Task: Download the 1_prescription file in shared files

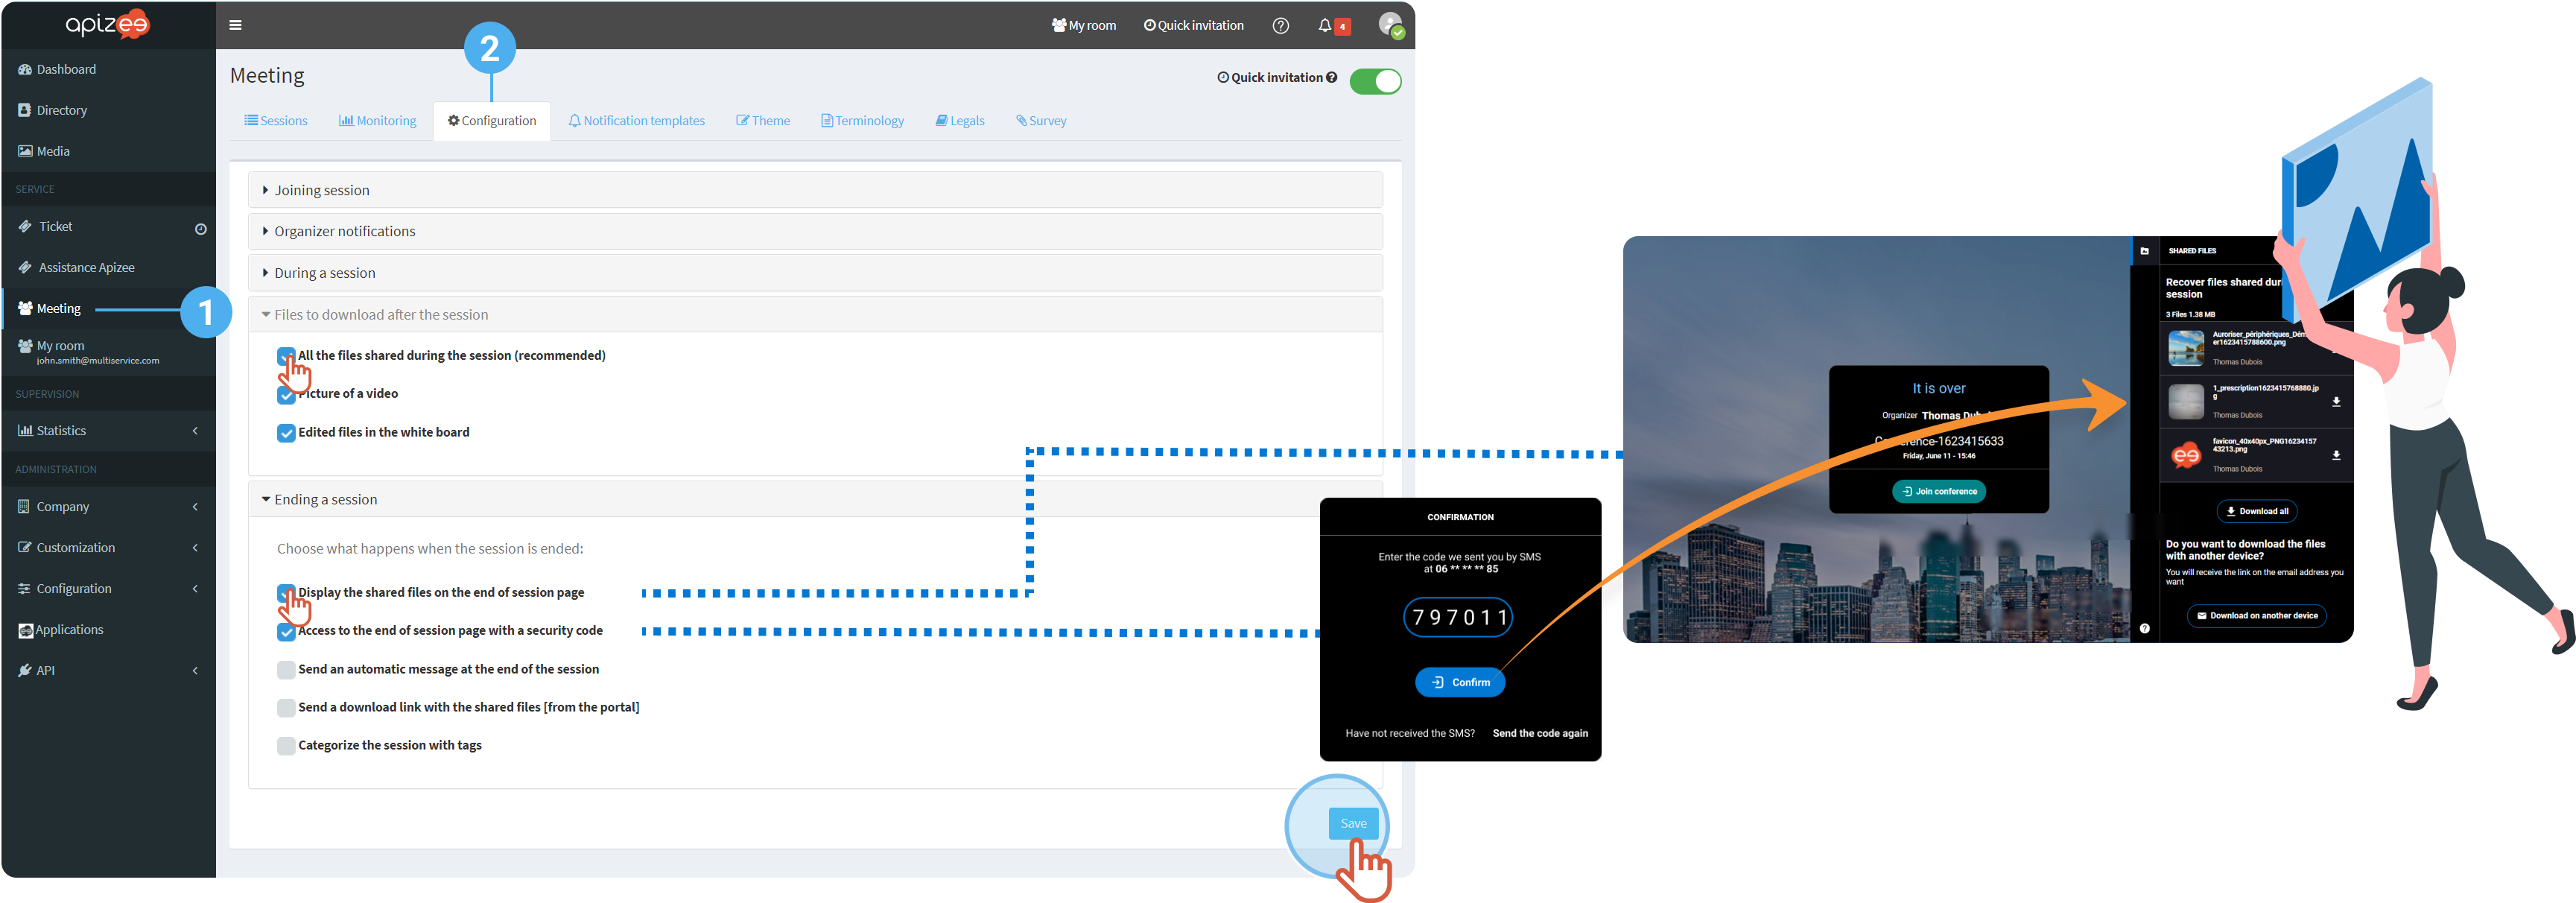Action: 2336,402
